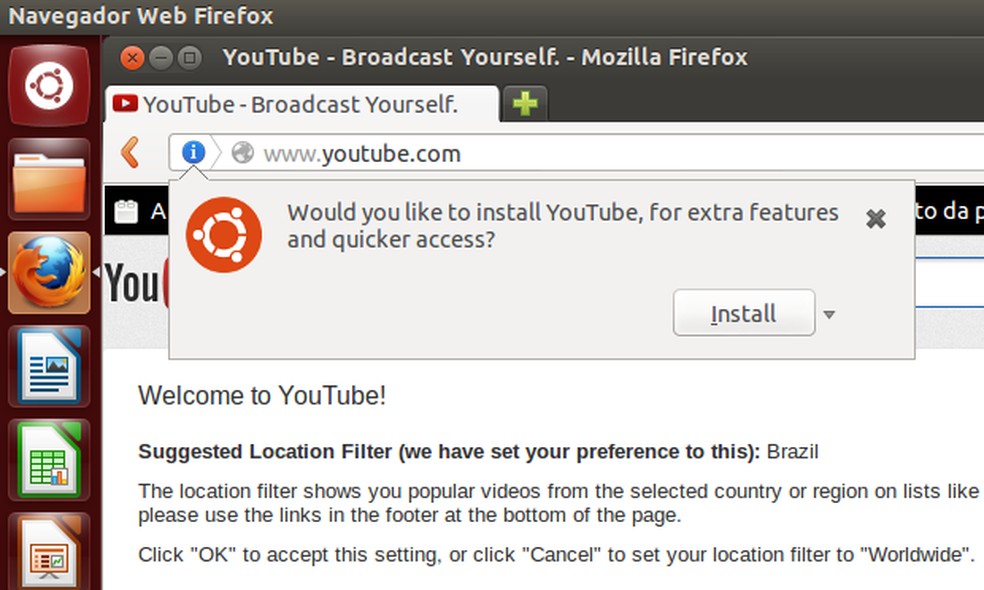Image resolution: width=984 pixels, height=590 pixels.
Task: Click the YouTube logo on the page
Action: coord(136,284)
